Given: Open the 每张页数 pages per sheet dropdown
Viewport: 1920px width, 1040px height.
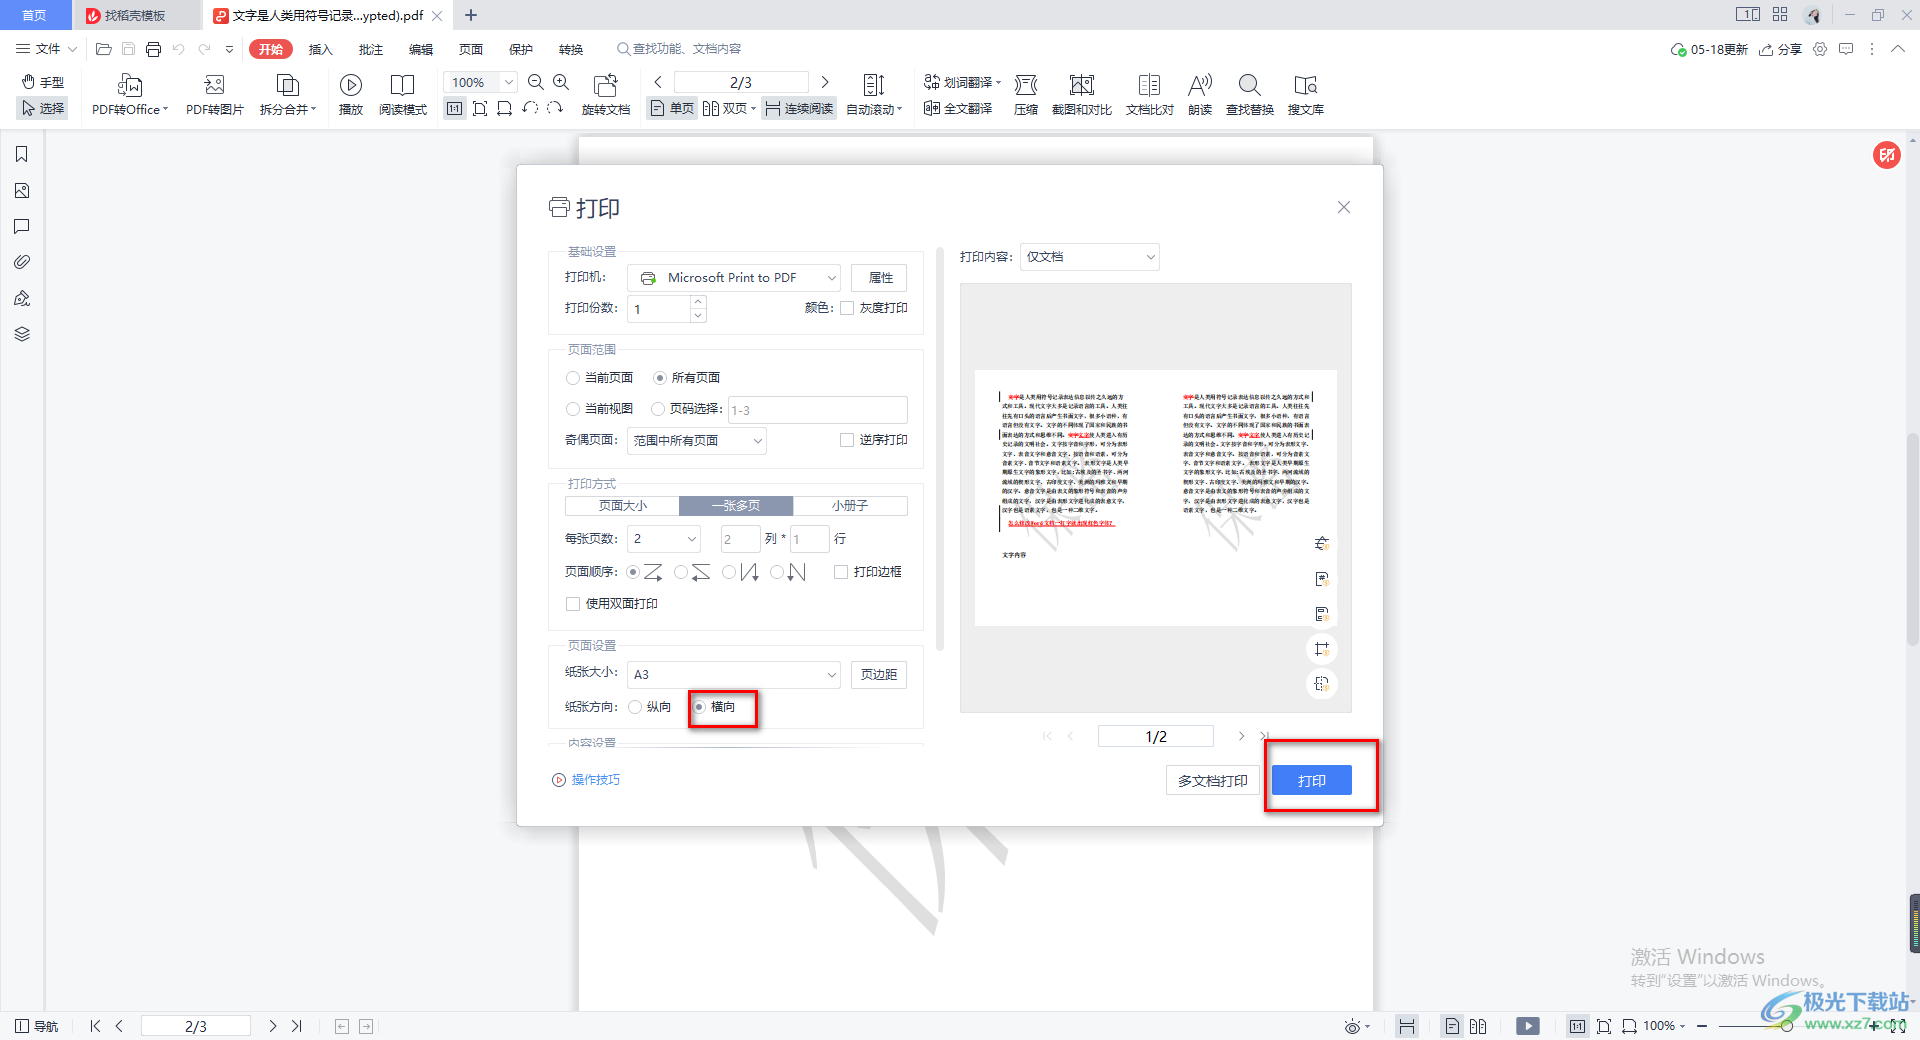Looking at the screenshot, I should 664,539.
